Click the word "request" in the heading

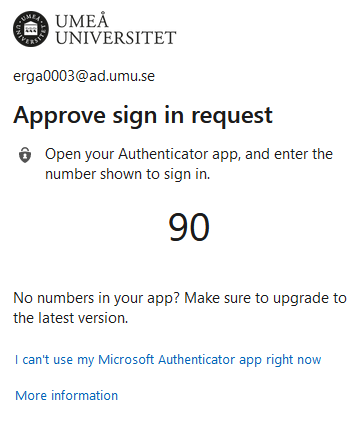232,116
